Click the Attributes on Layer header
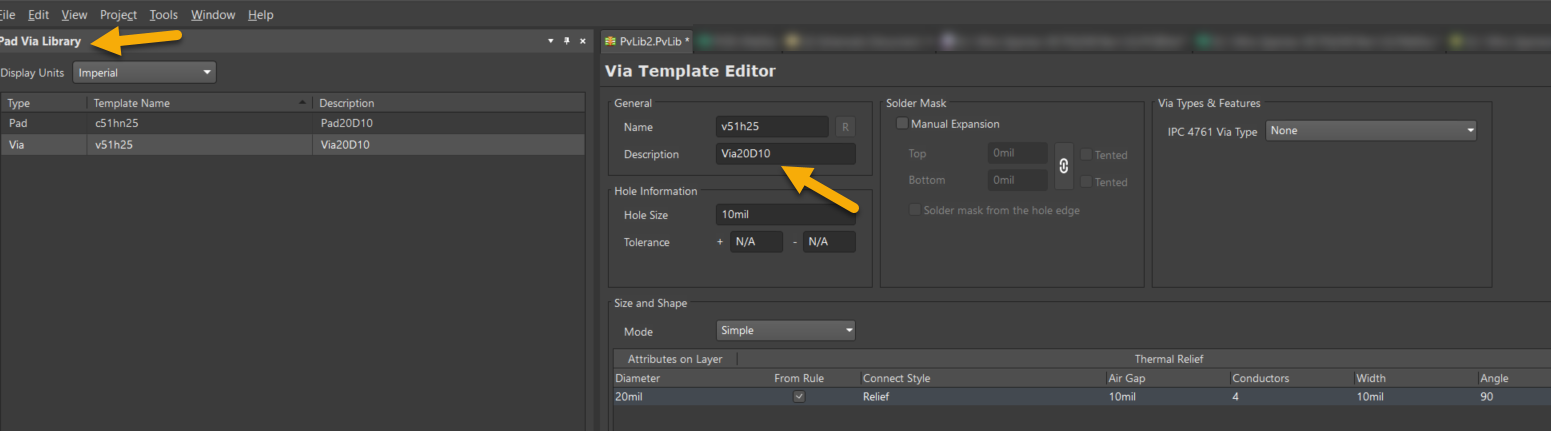Image resolution: width=1551 pixels, height=431 pixels. (673, 359)
